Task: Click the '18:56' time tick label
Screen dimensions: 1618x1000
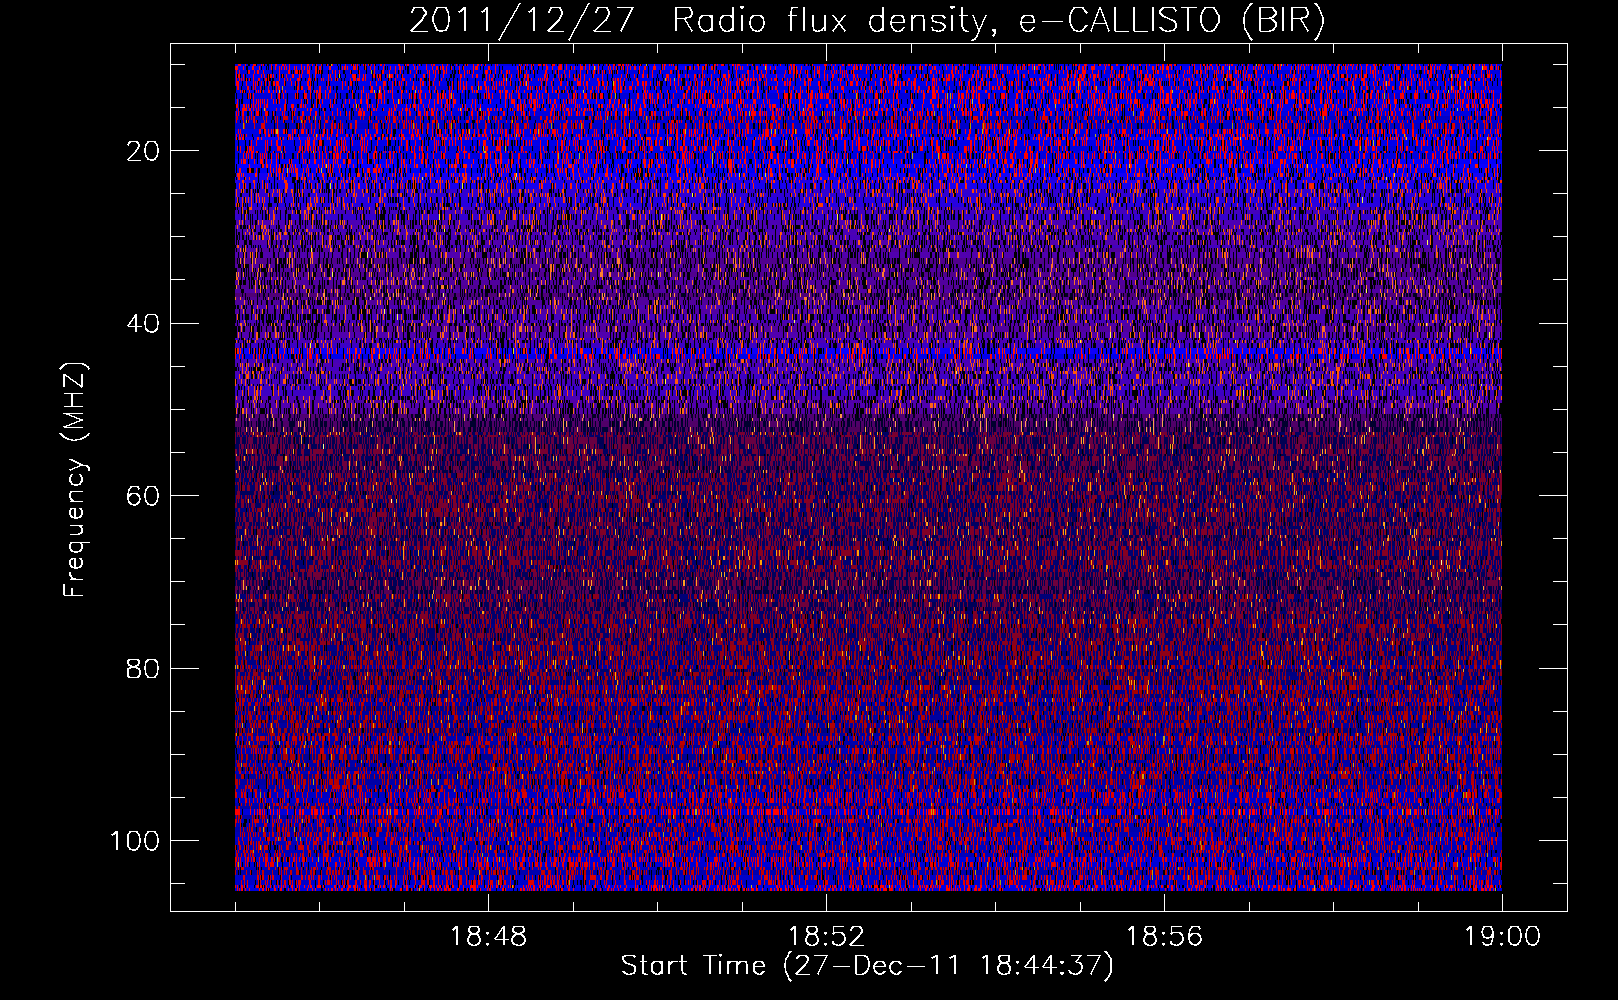Action: tap(1164, 938)
